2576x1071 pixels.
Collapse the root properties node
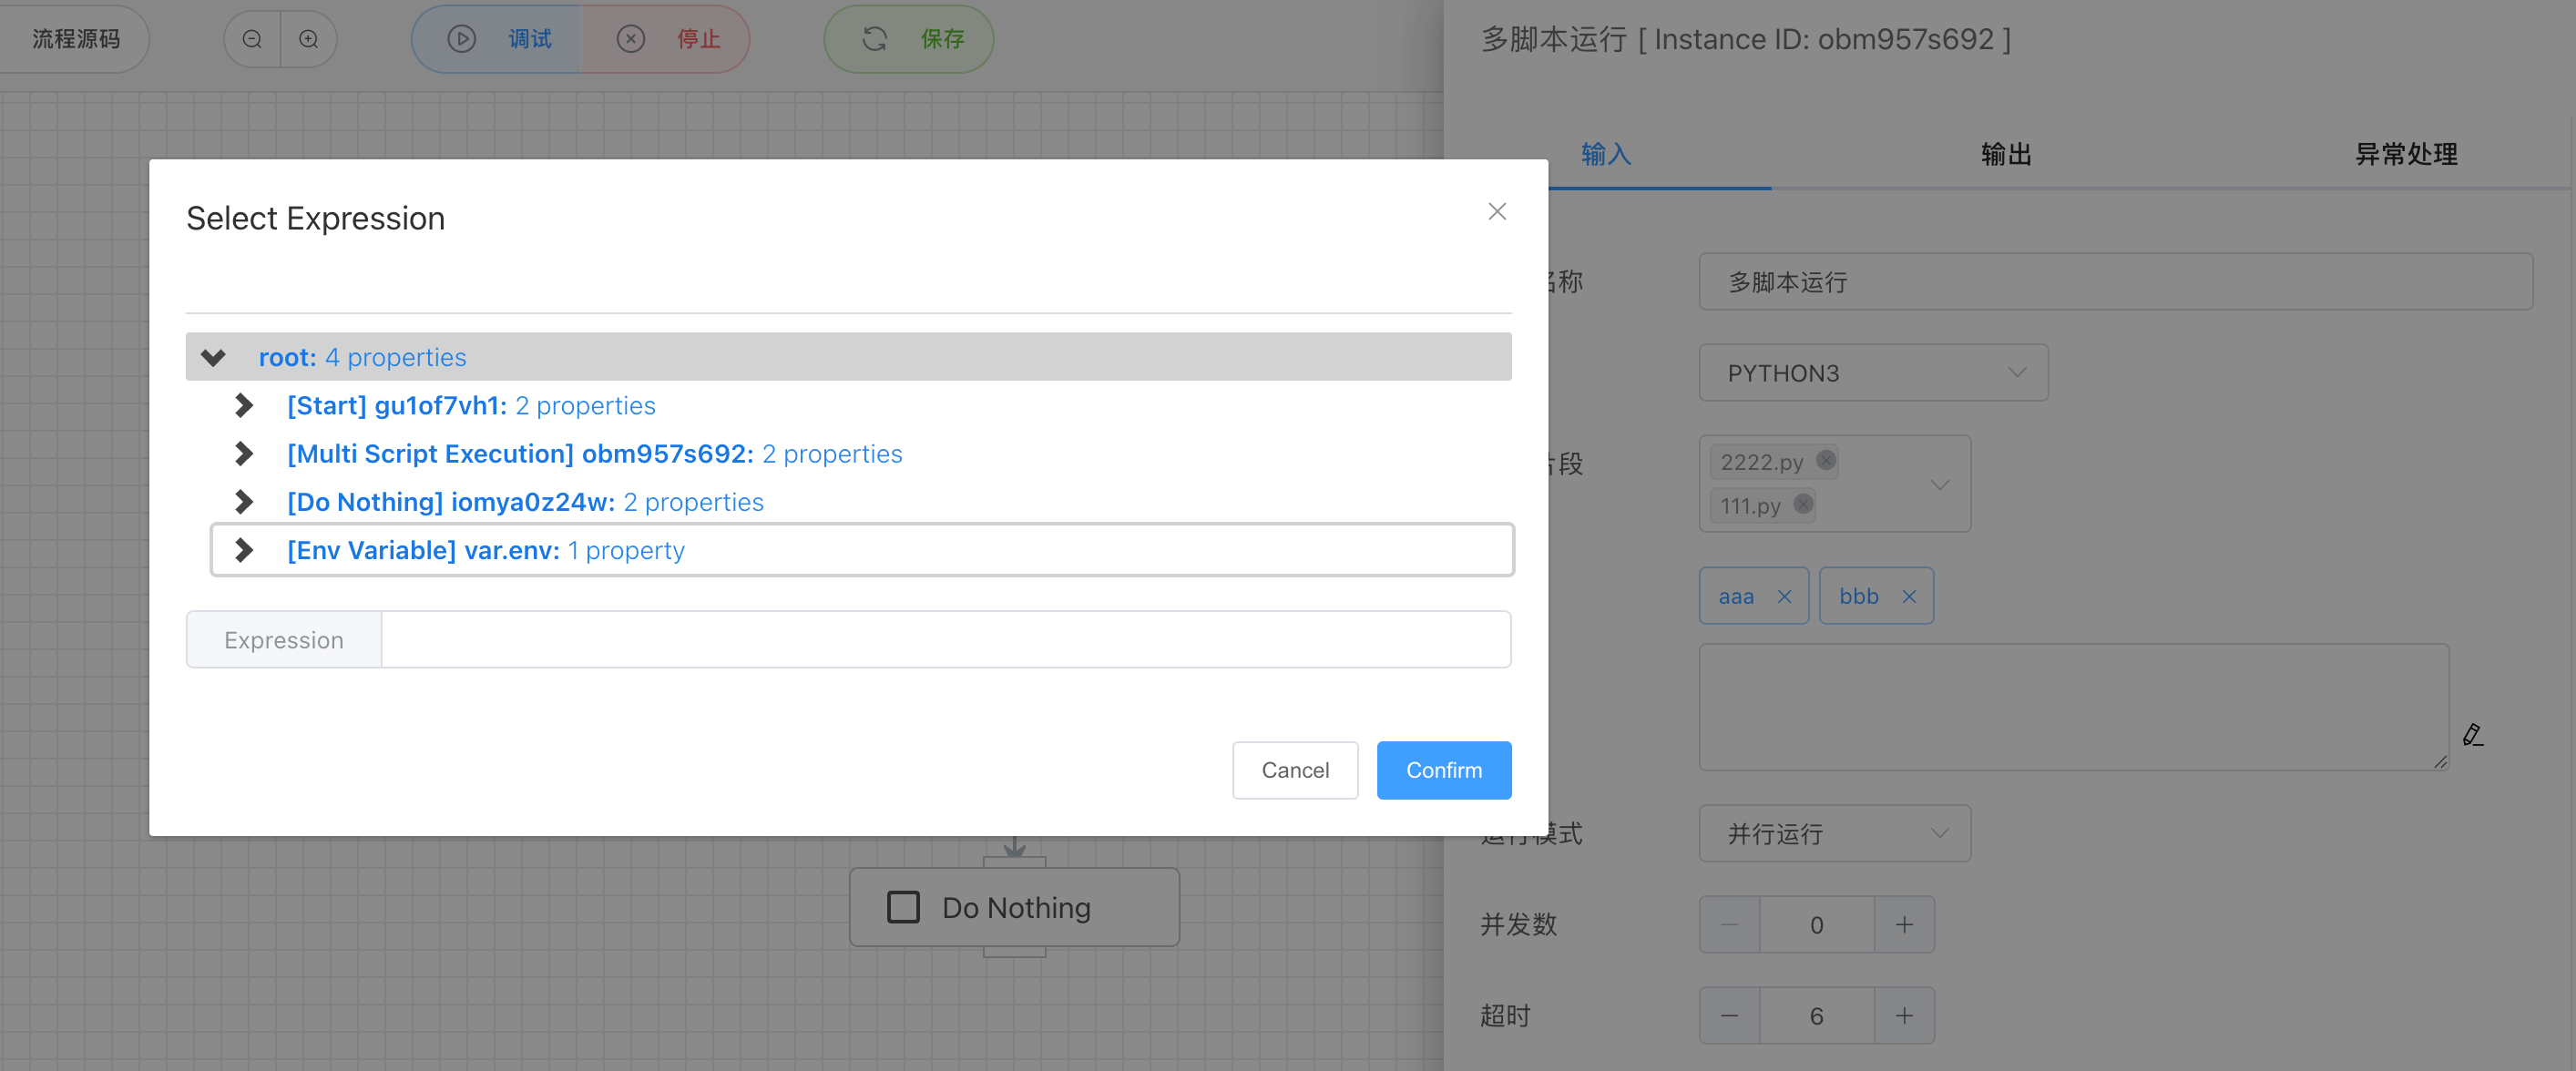coord(213,357)
